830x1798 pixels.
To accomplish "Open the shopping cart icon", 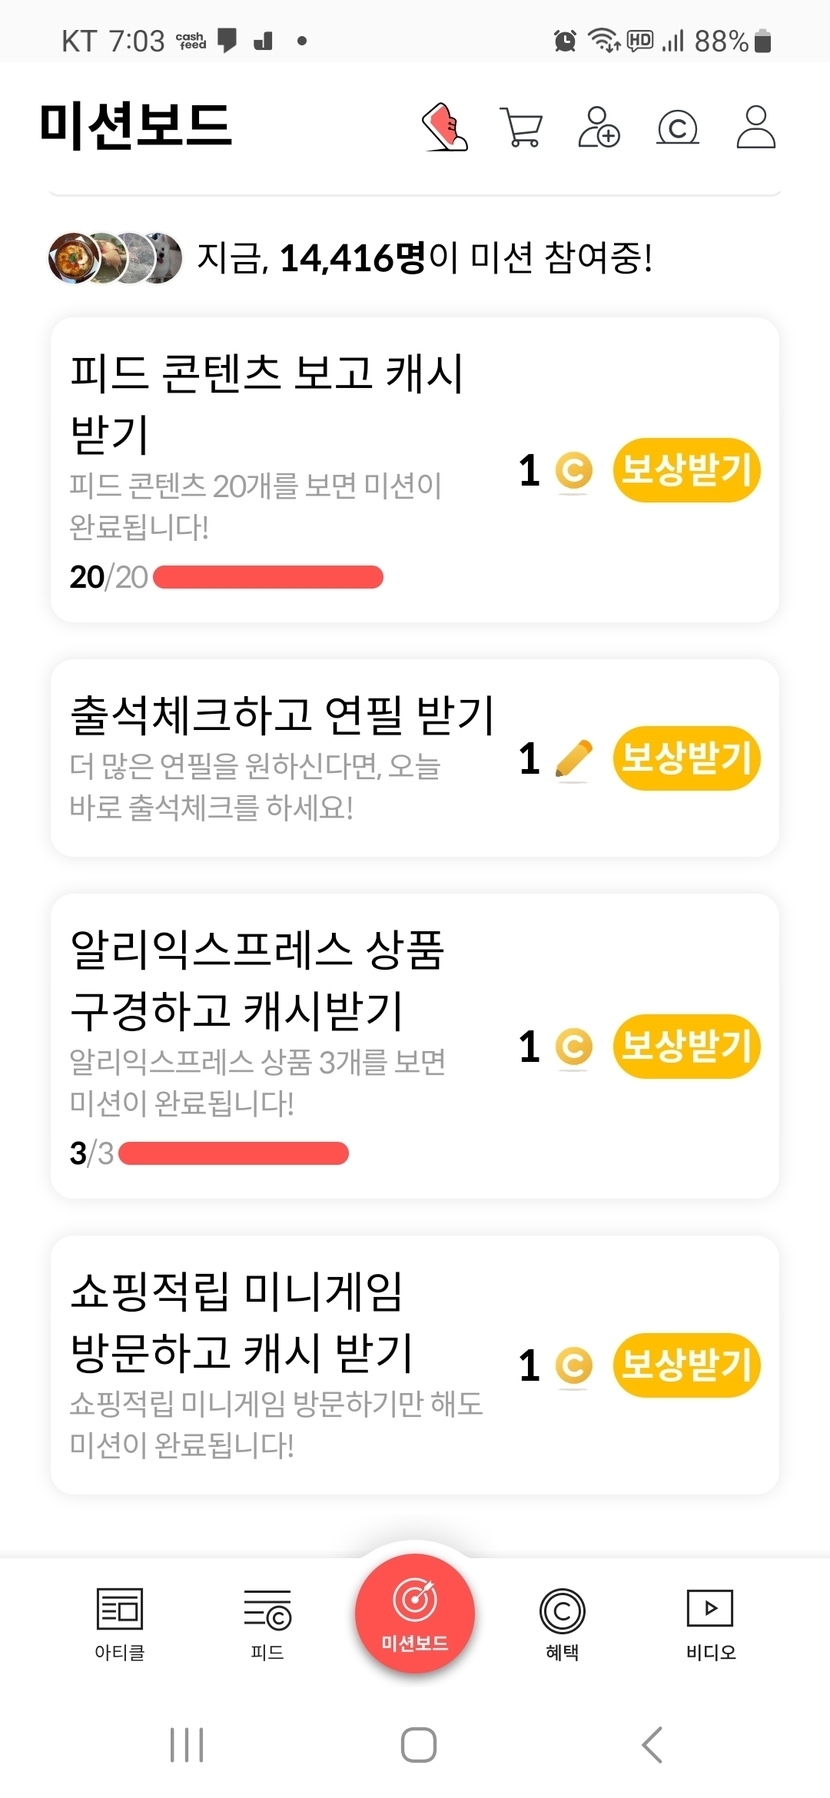I will [520, 128].
